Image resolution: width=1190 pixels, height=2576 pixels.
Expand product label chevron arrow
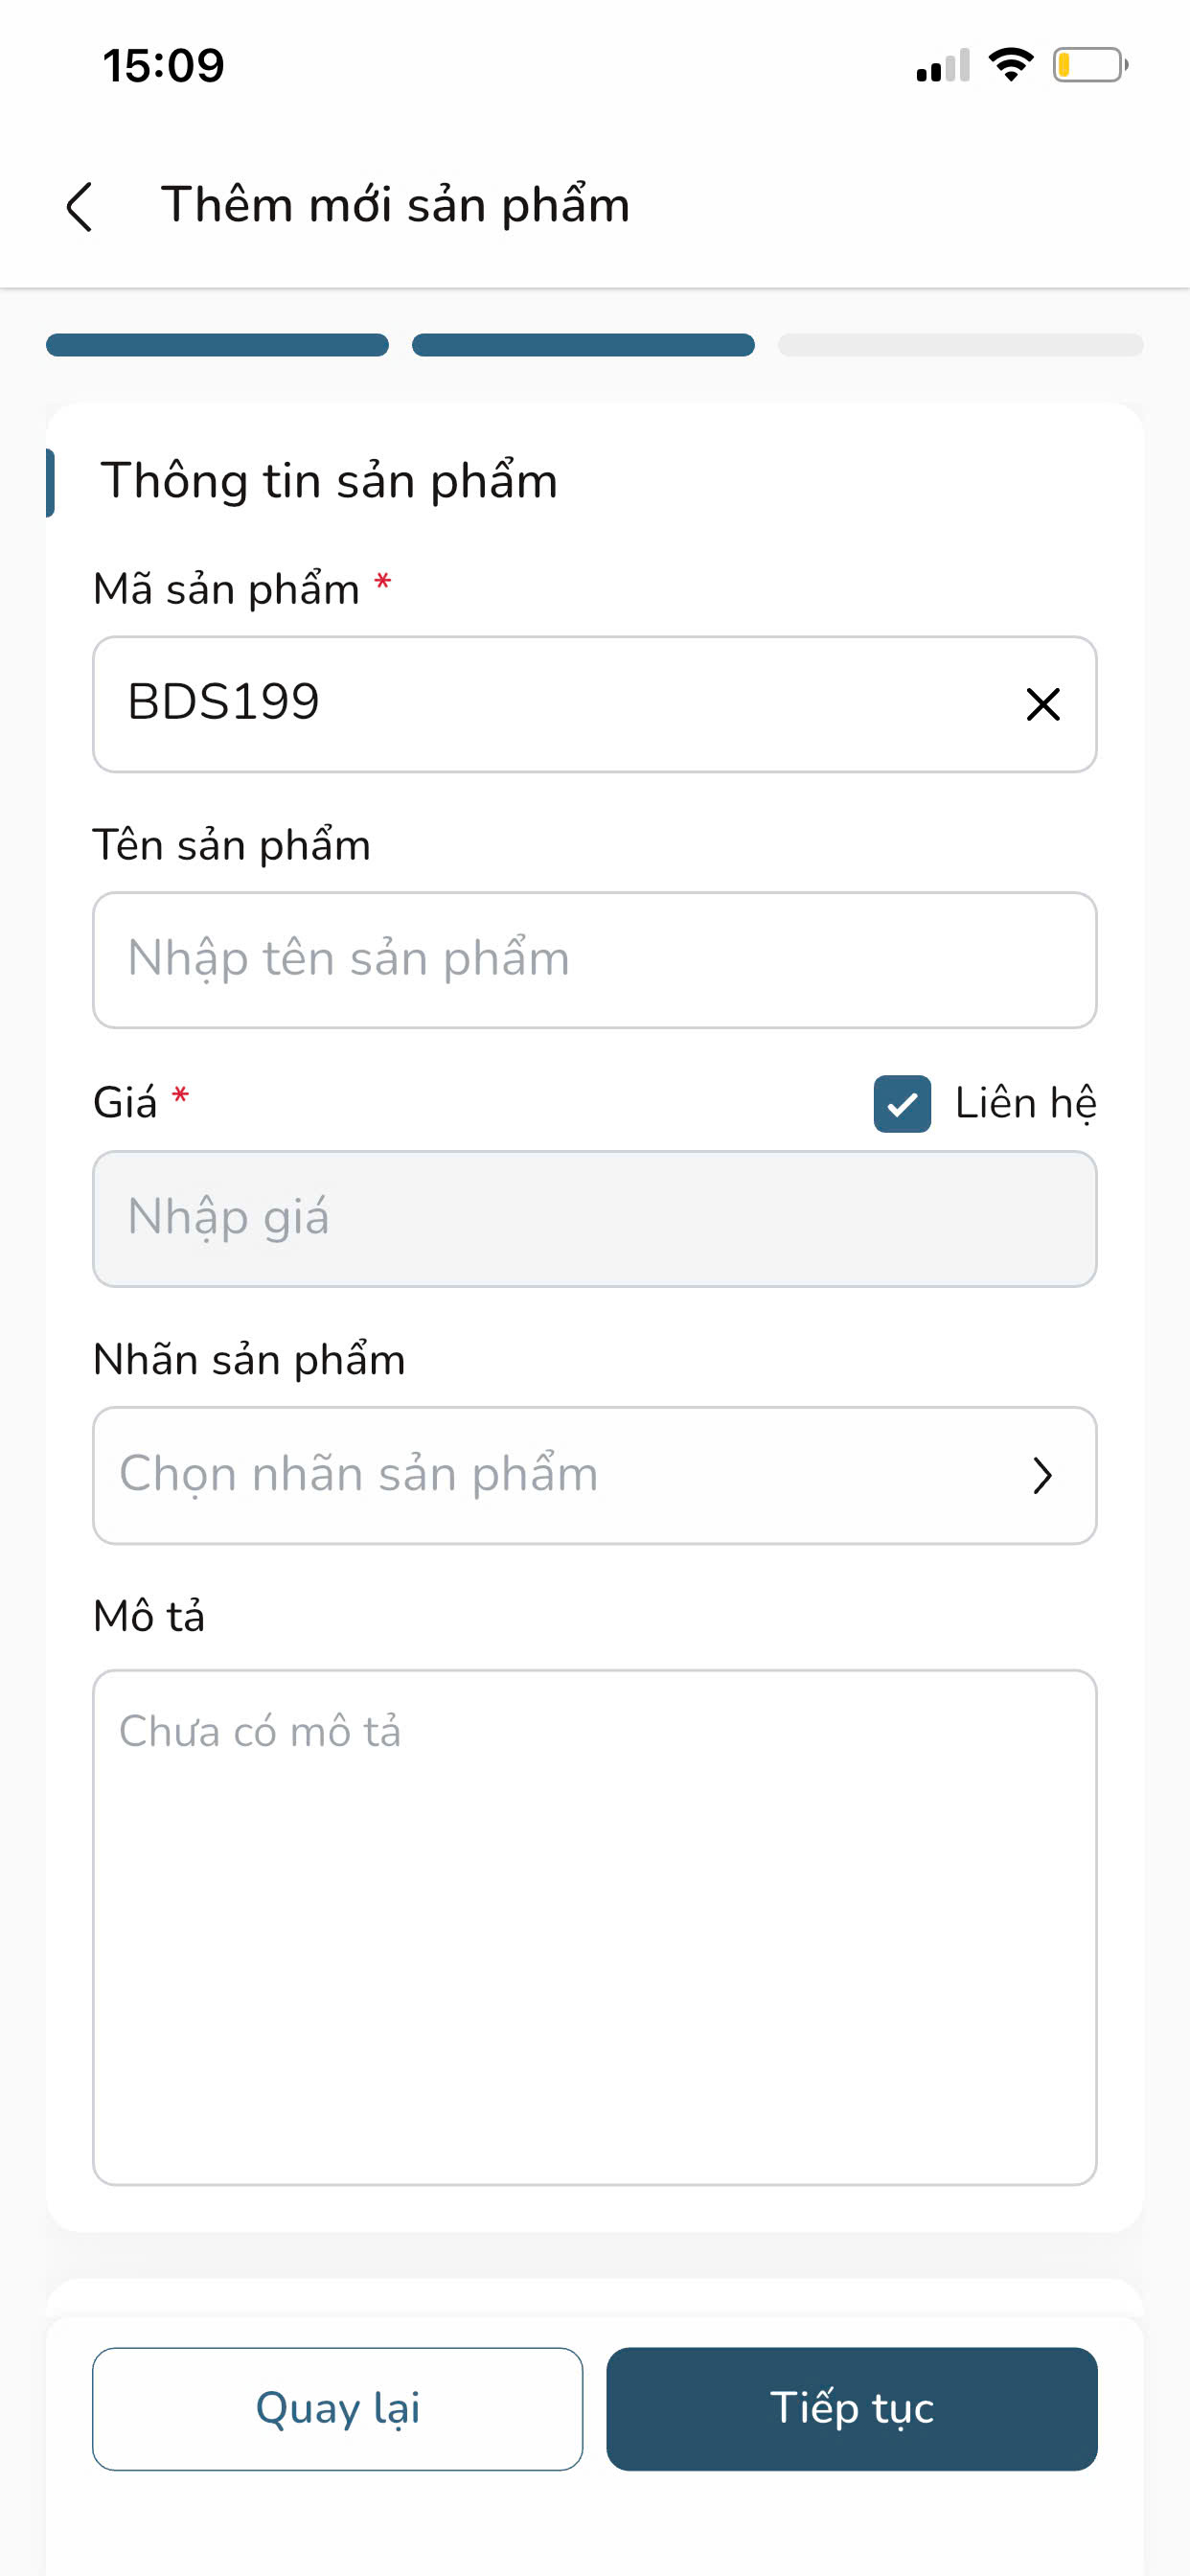(x=1042, y=1476)
